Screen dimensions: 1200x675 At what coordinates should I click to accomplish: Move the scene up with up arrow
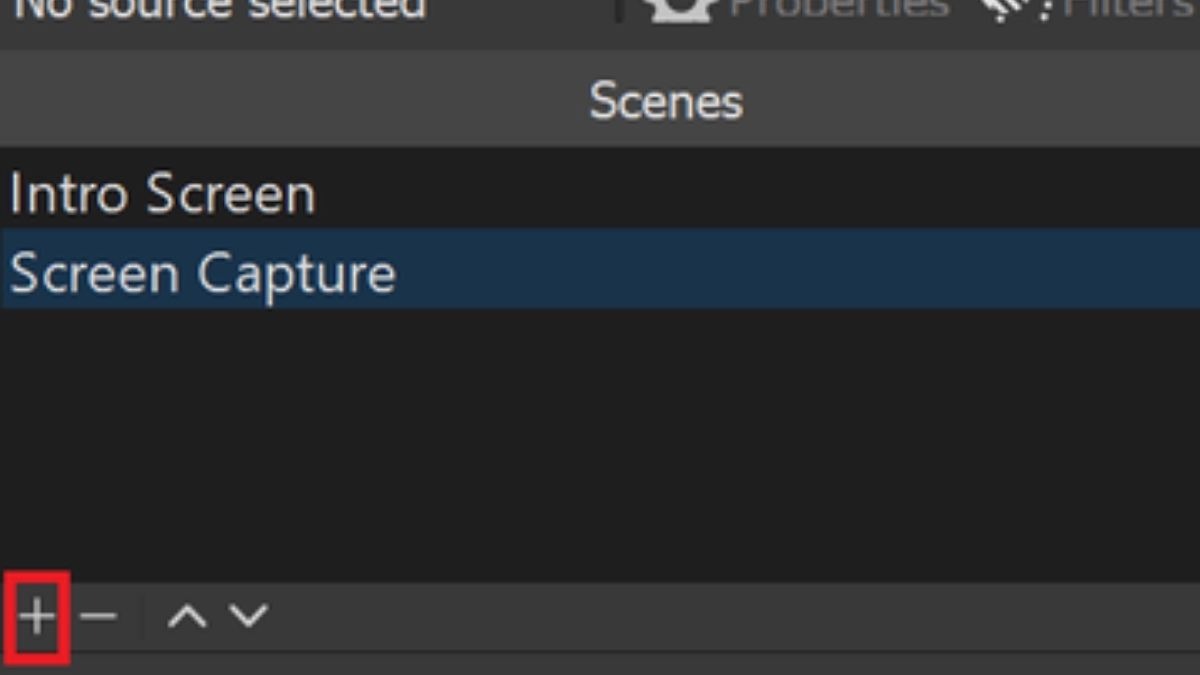(x=187, y=616)
